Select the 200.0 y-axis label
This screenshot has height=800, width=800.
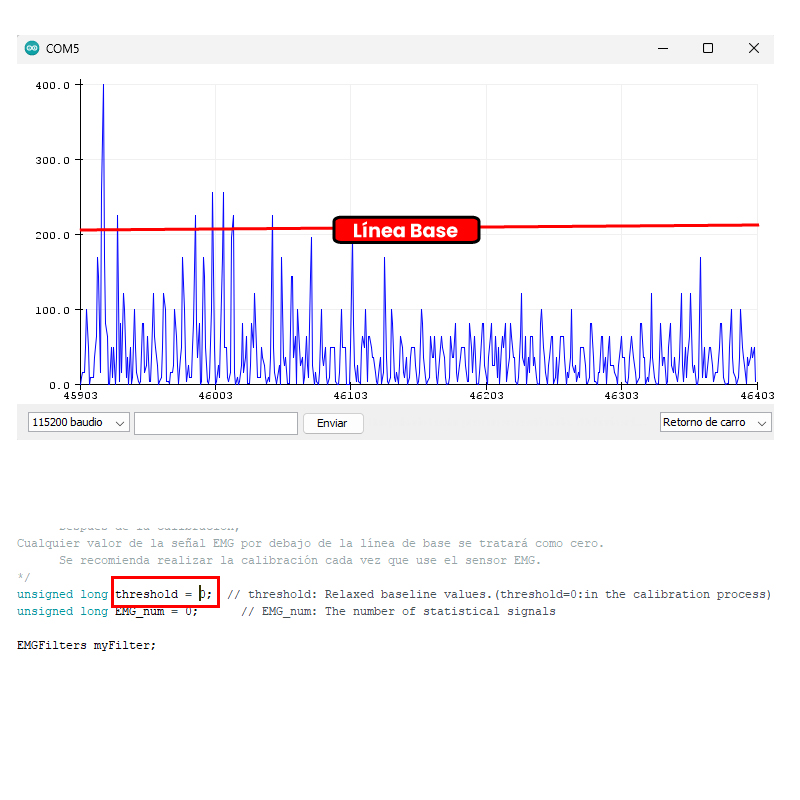(52, 235)
